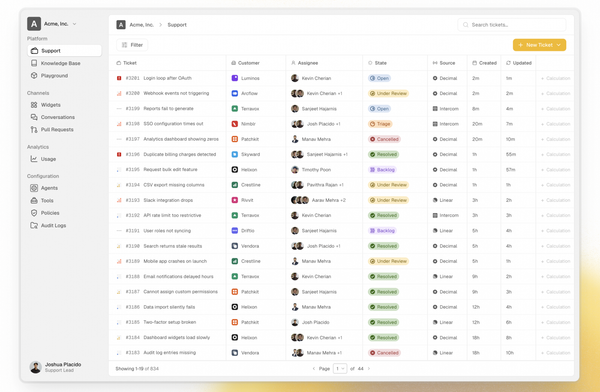Click the Source column header icon
The width and height of the screenshot is (600, 392).
(435, 63)
